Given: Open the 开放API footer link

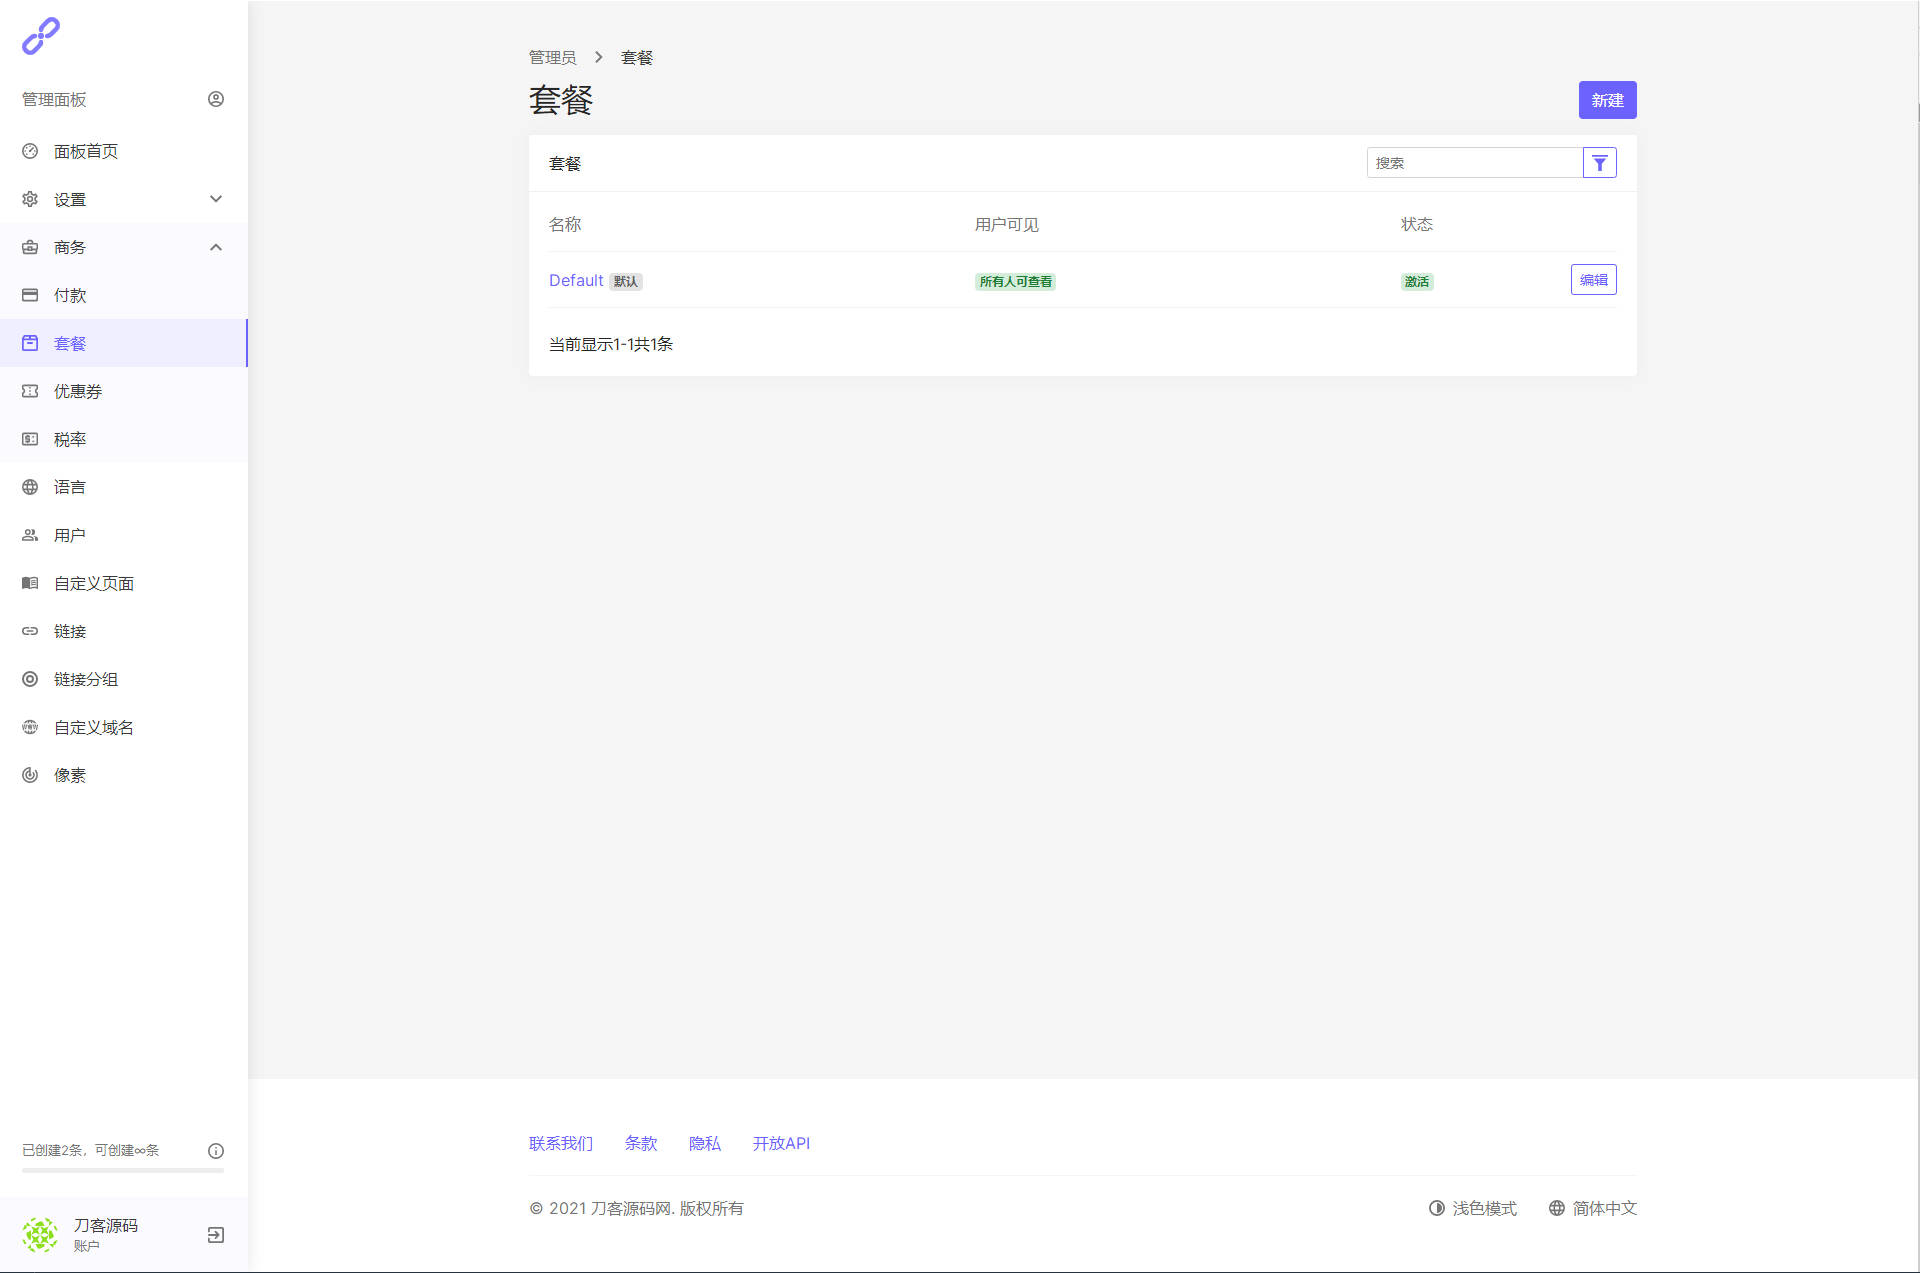Looking at the screenshot, I should coord(781,1143).
